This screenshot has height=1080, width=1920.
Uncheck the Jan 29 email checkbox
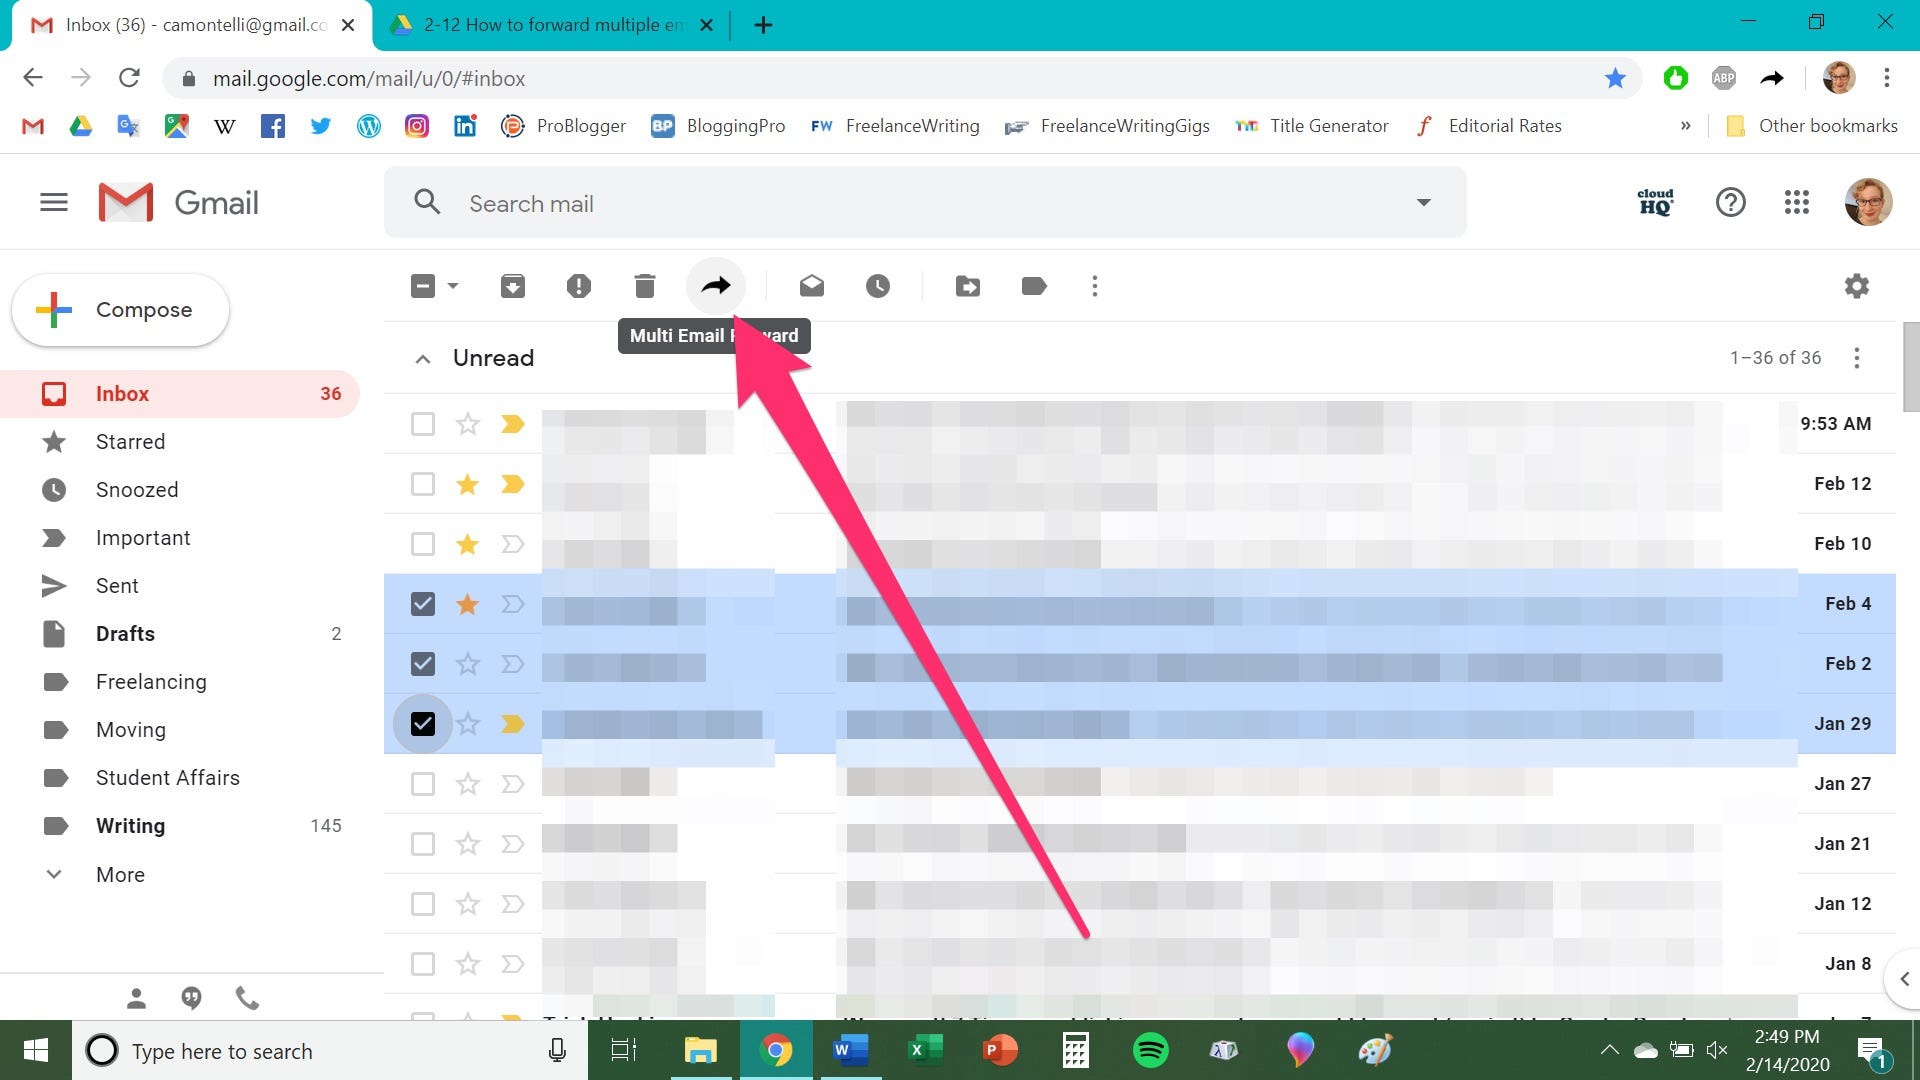[x=423, y=724]
